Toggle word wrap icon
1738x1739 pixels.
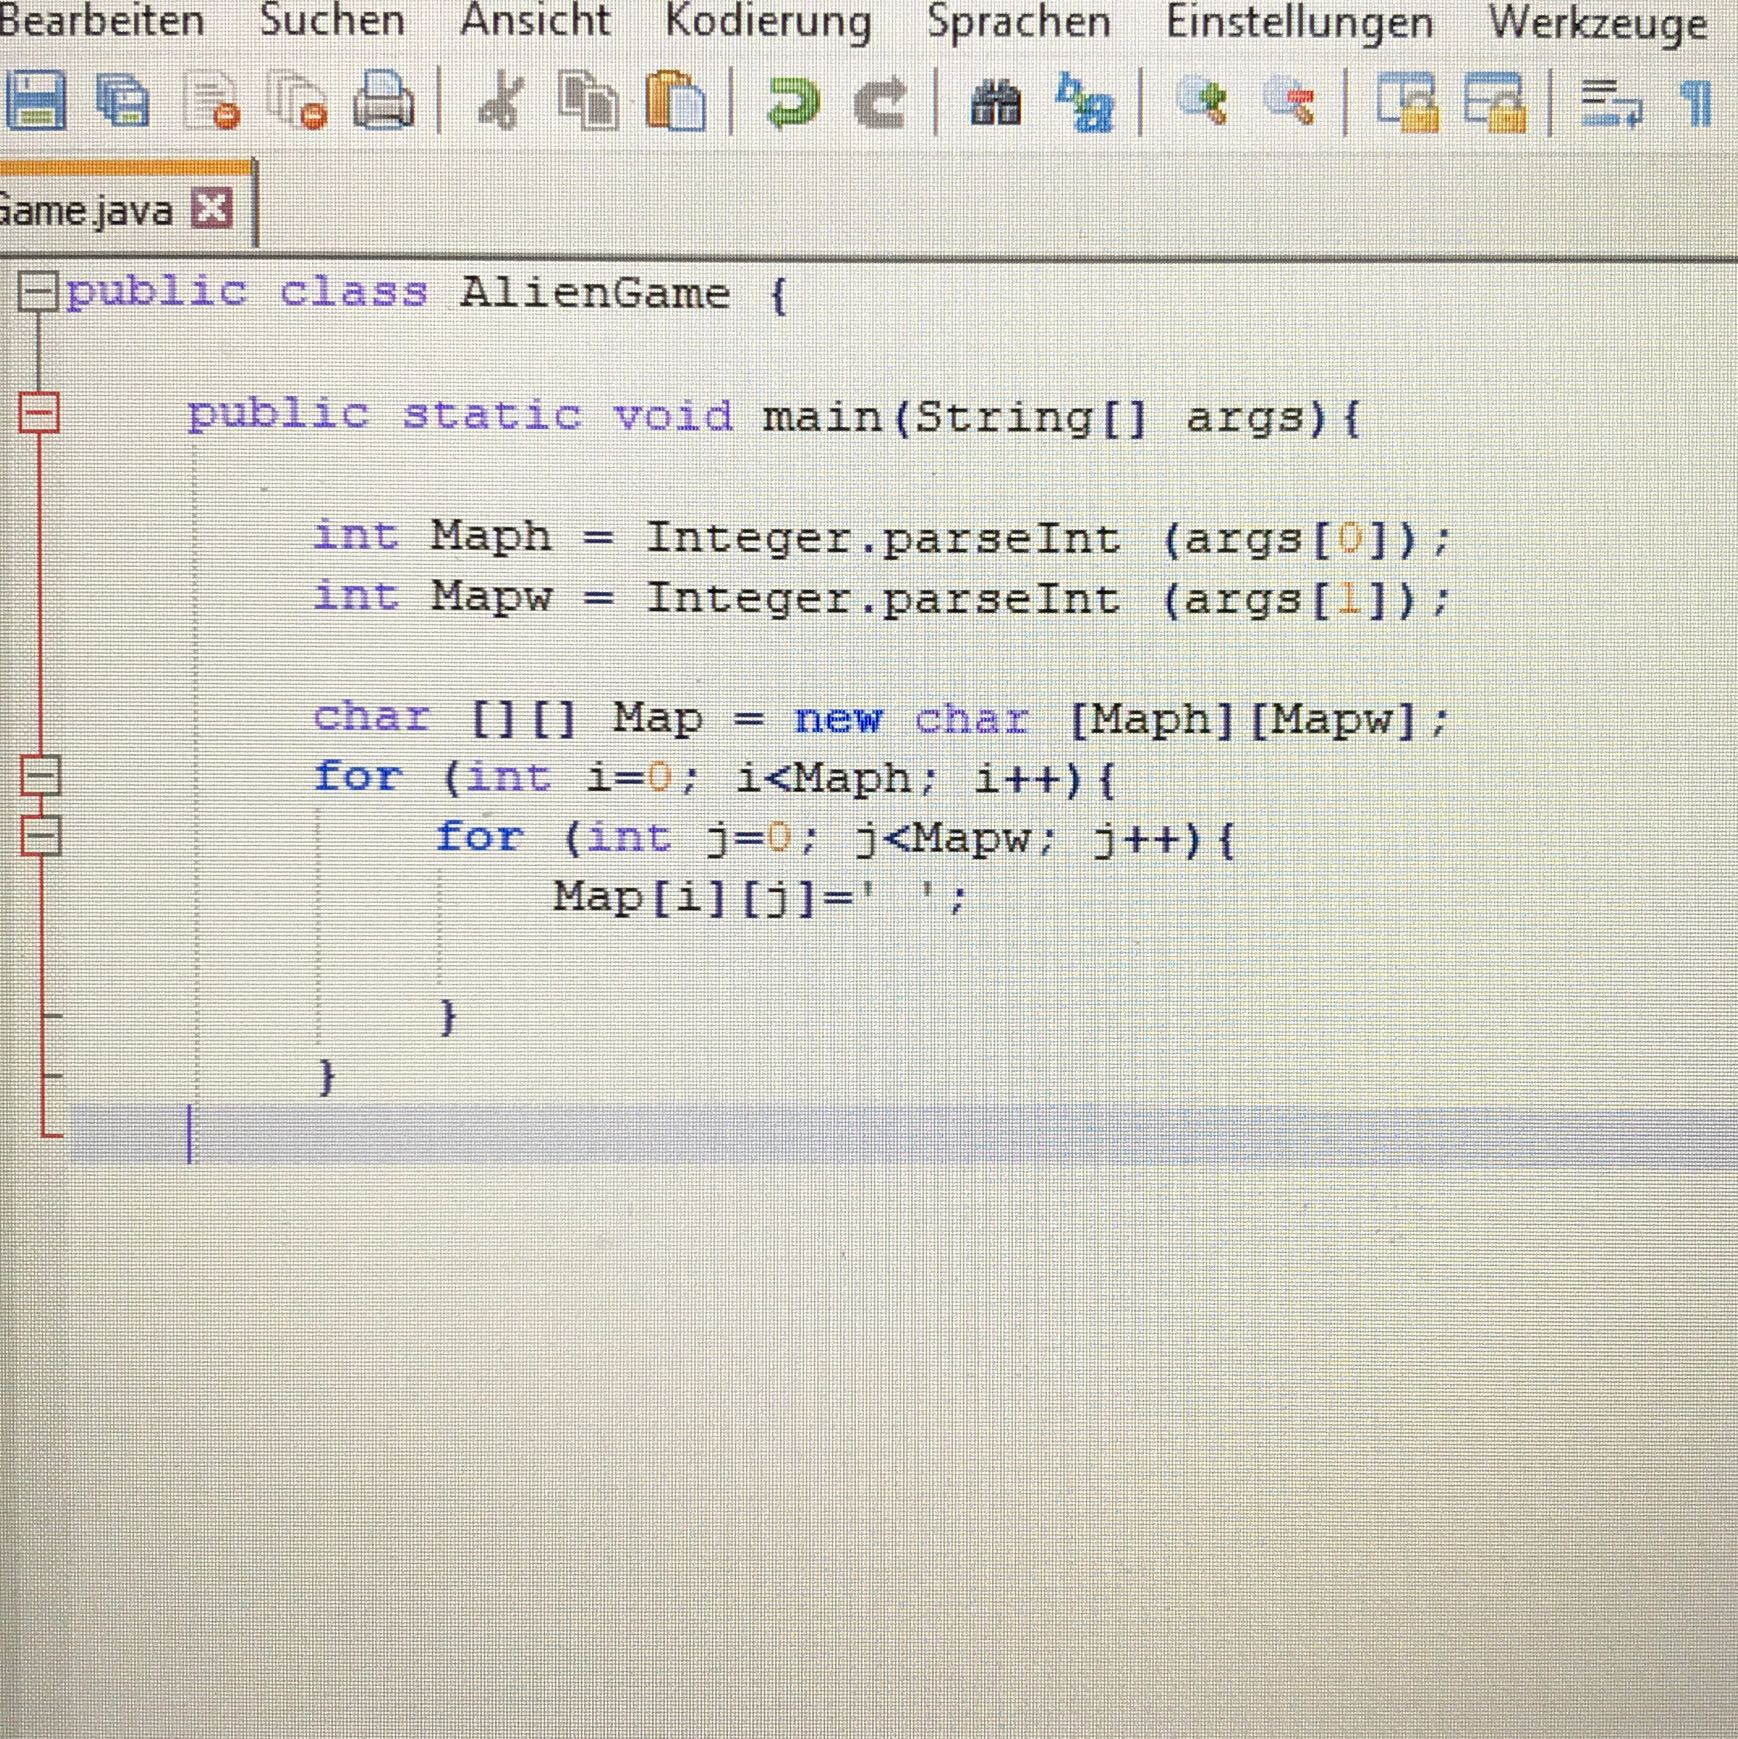click(x=1611, y=103)
